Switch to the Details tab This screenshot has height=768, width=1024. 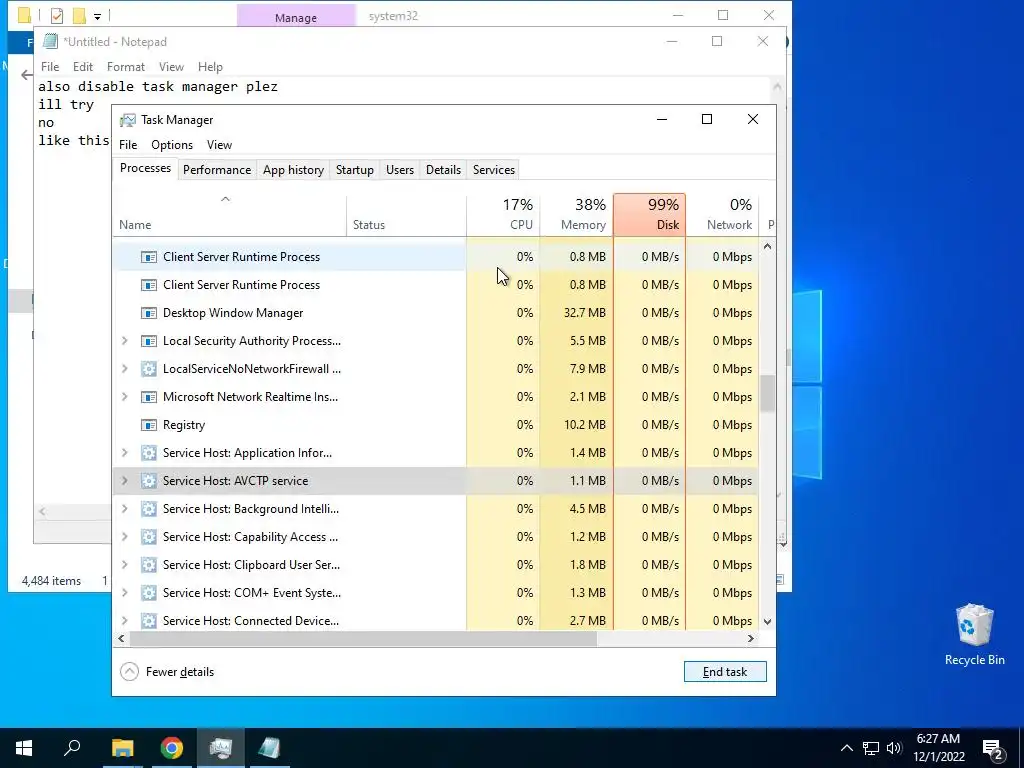[x=443, y=170]
